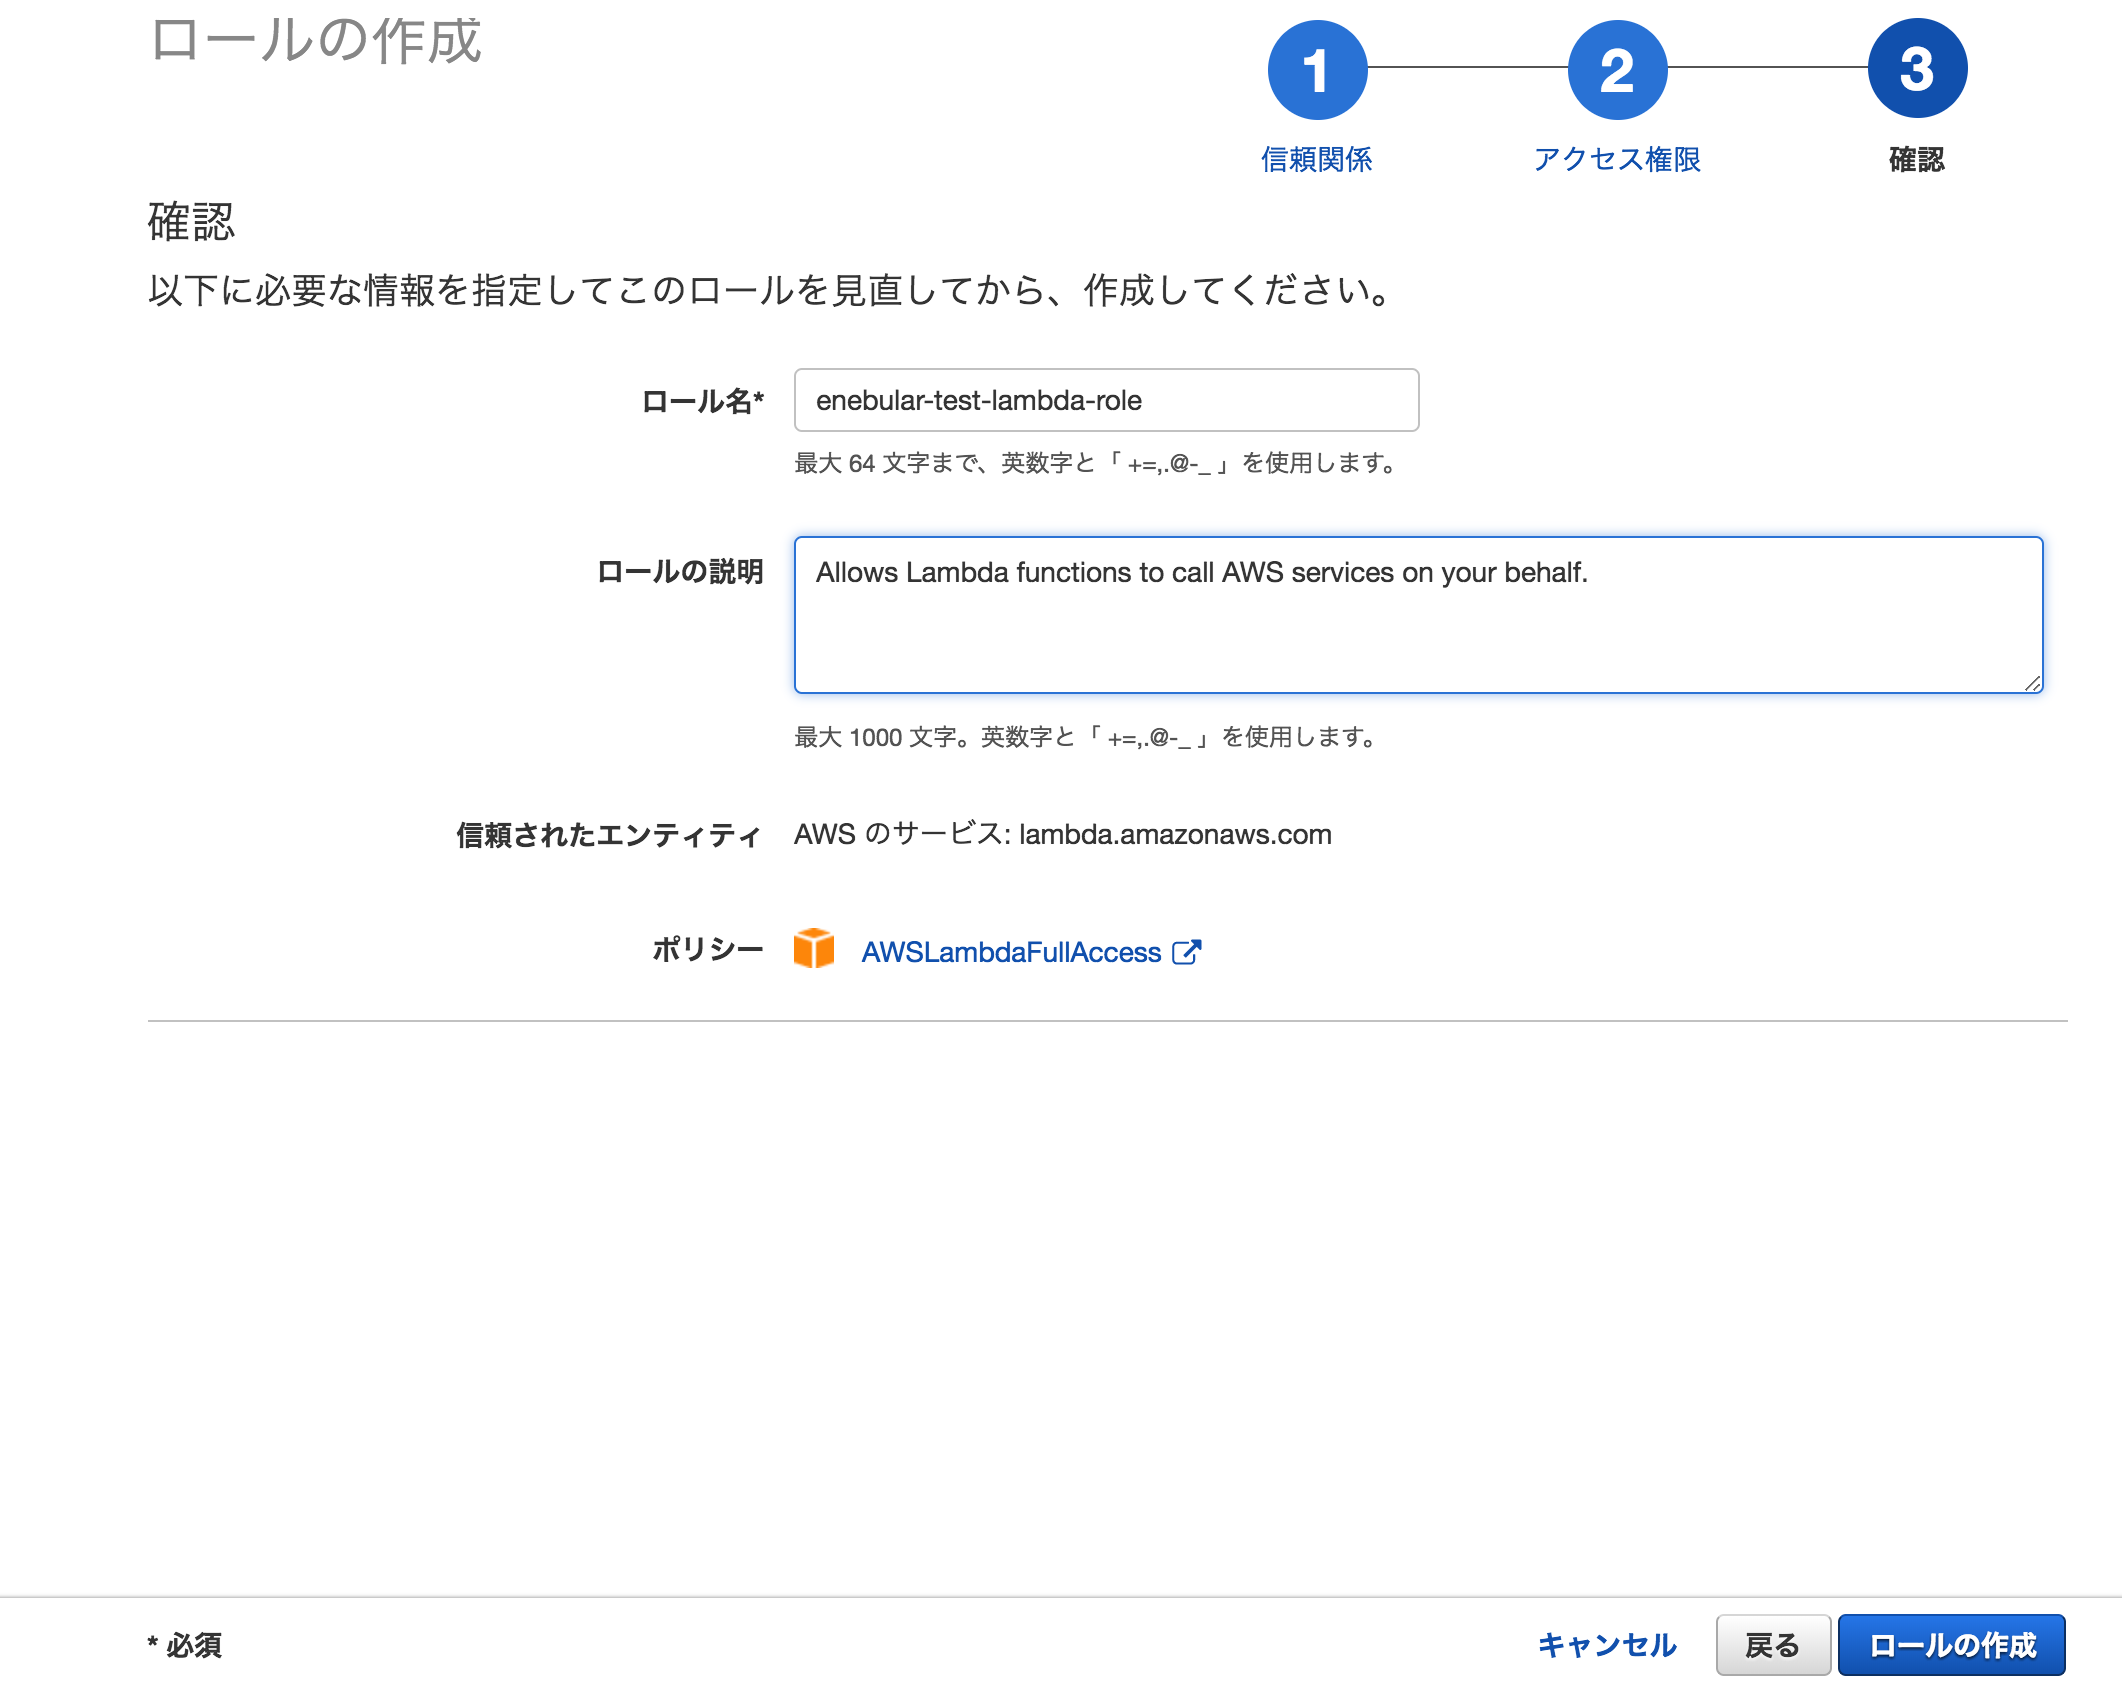Click the step 2 circle icon
2122x1690 pixels.
point(1617,70)
